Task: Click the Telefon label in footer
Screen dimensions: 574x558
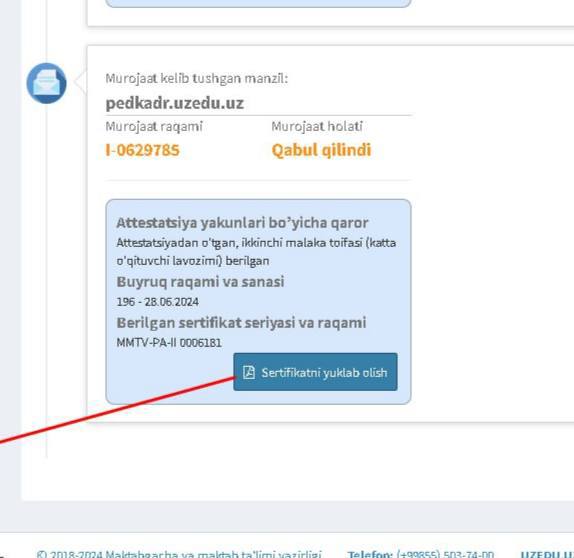Action: tap(370, 554)
